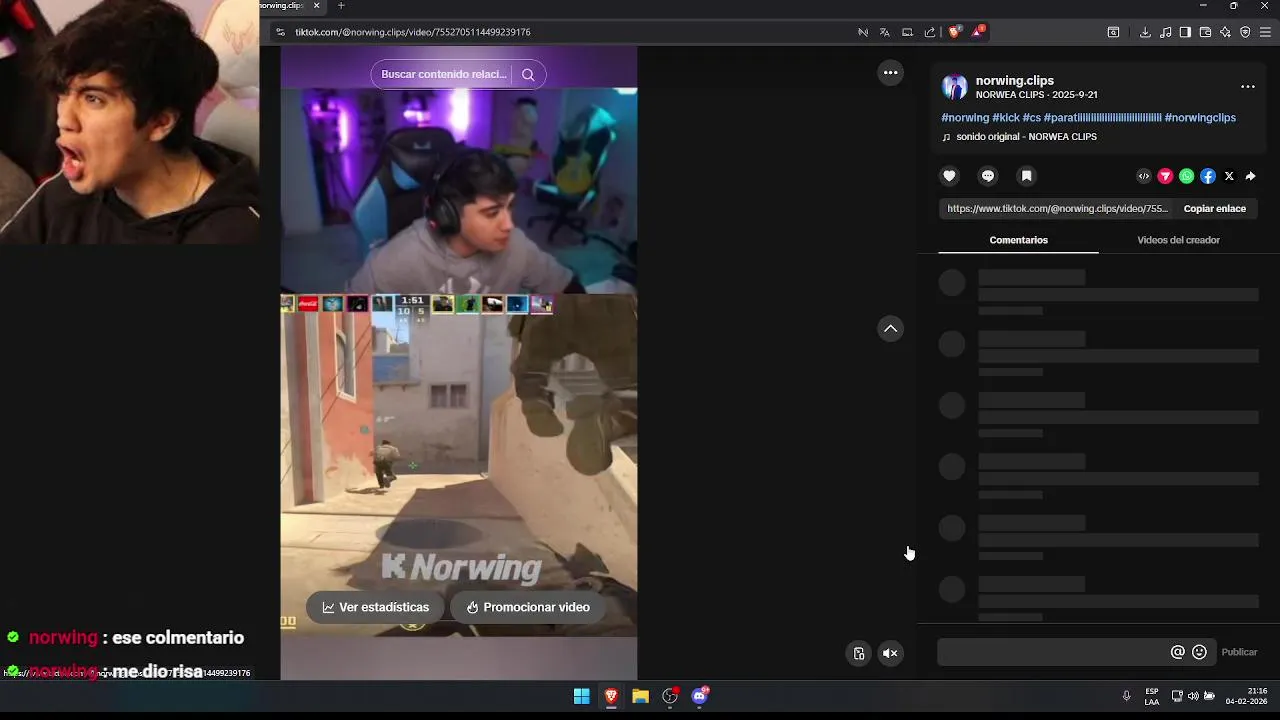Click the TikTok video player
The height and width of the screenshot is (720, 1280).
458,362
